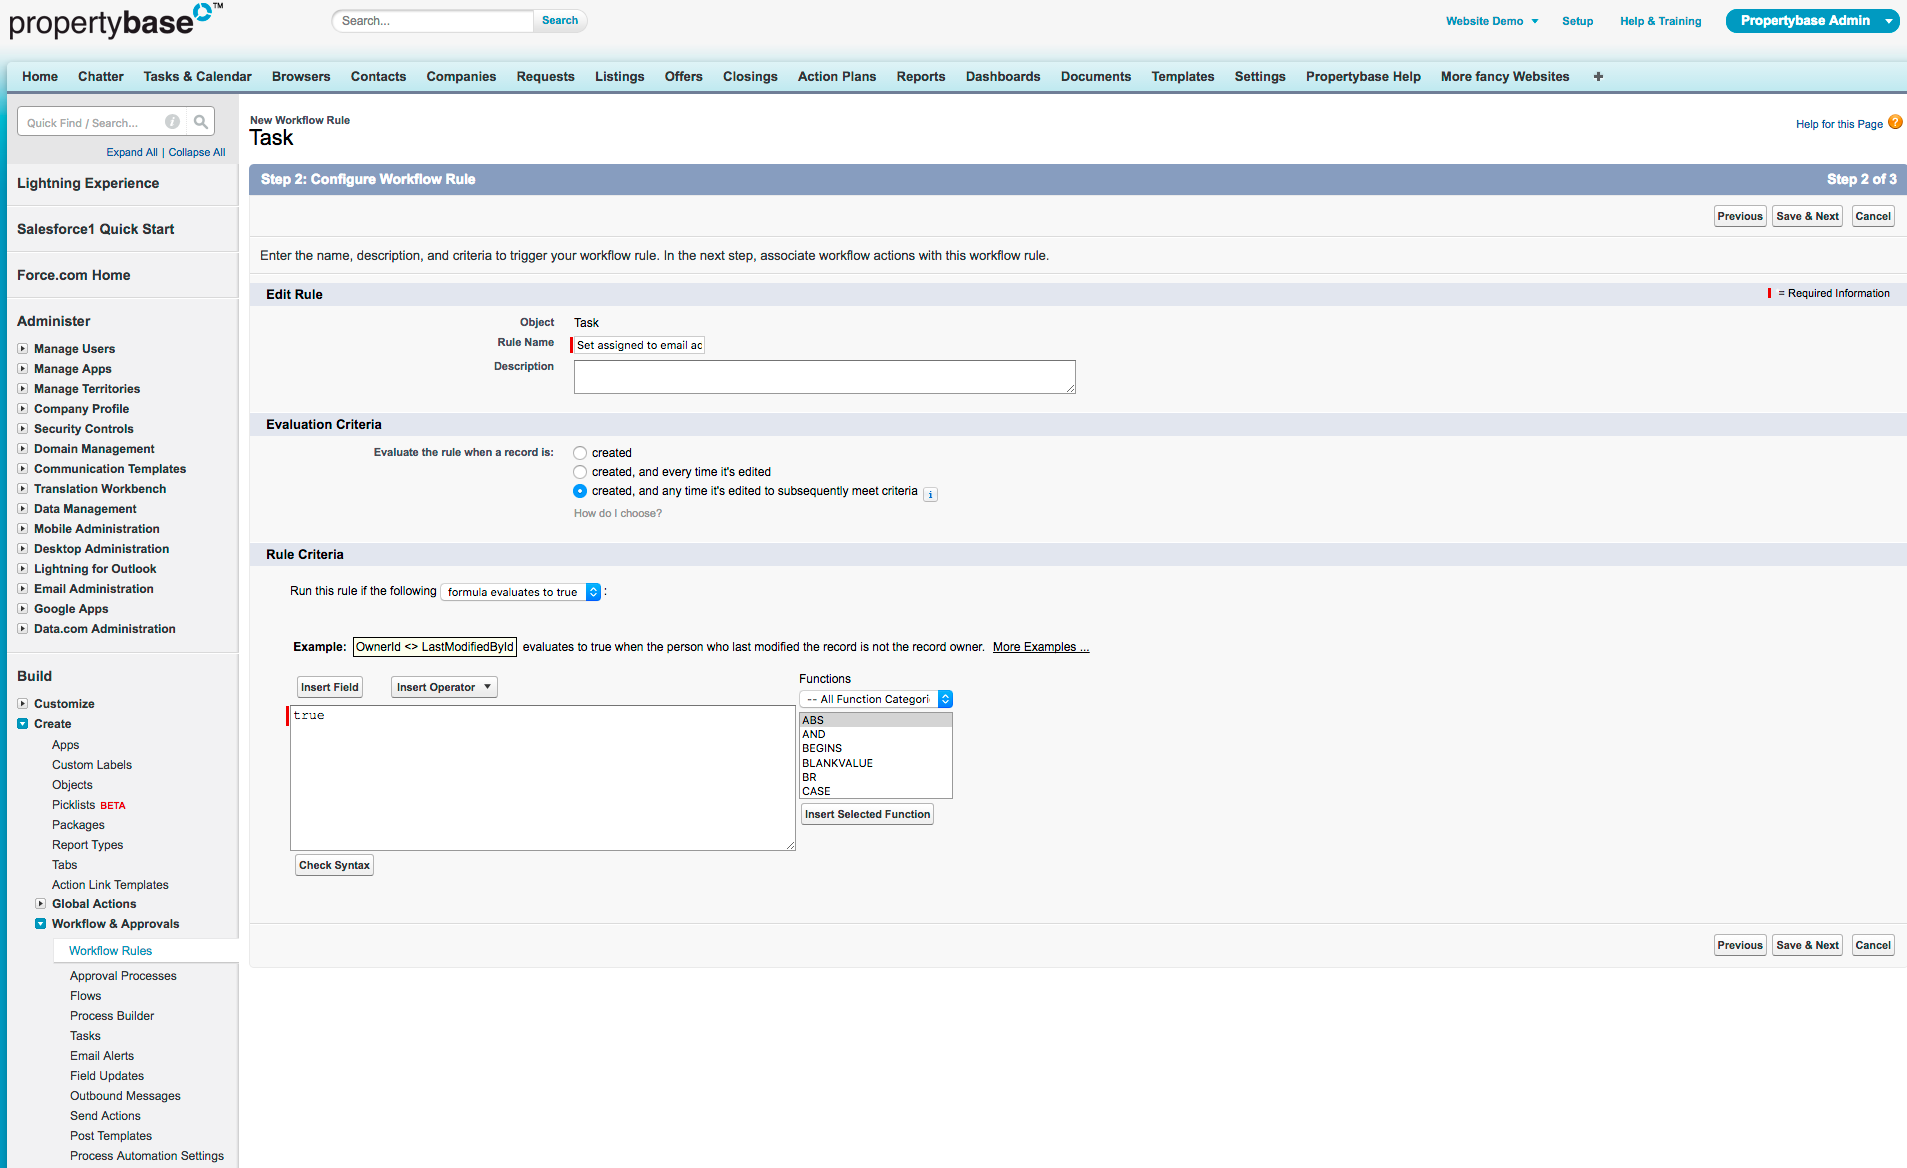Click the header Search button
This screenshot has width=1907, height=1168.
560,20
